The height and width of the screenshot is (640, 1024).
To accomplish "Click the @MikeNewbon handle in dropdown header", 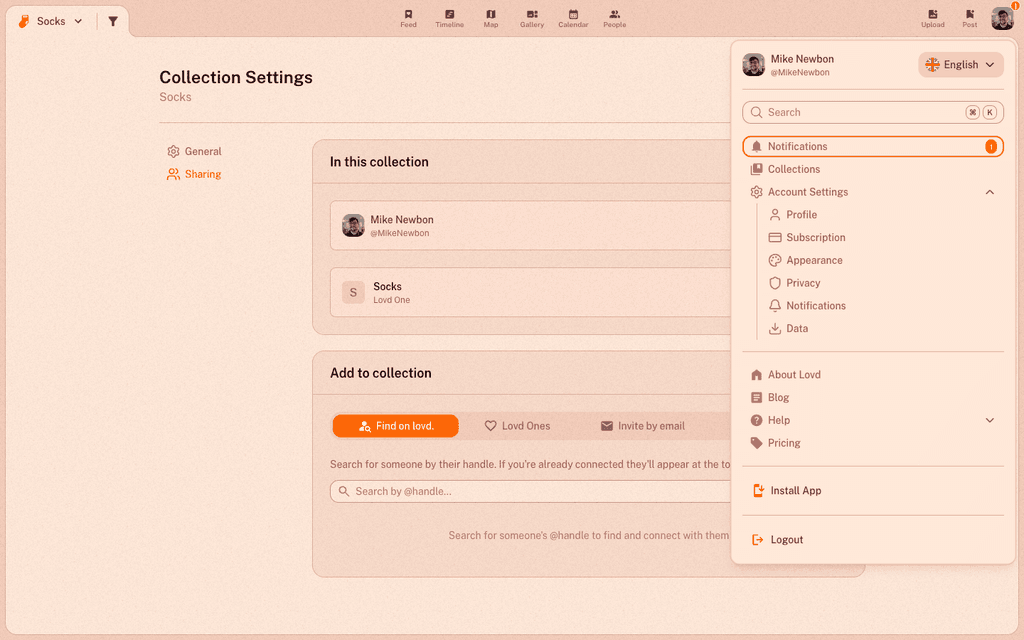I will click(800, 72).
